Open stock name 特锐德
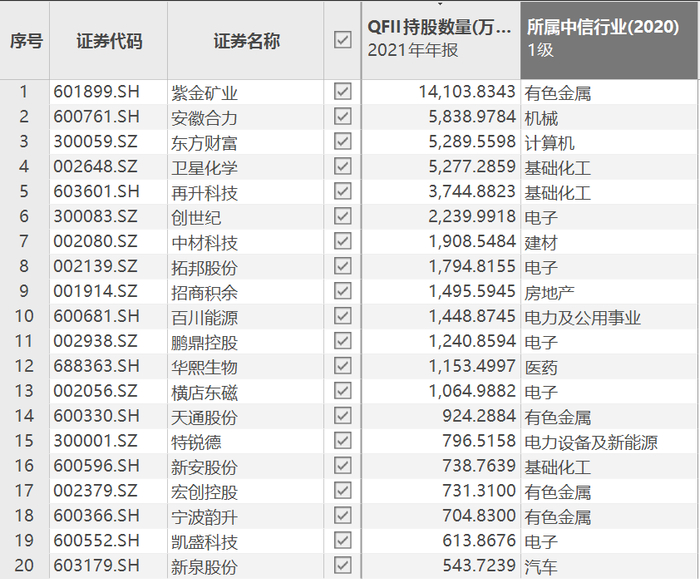Image resolution: width=700 pixels, height=579 pixels. coord(196,442)
